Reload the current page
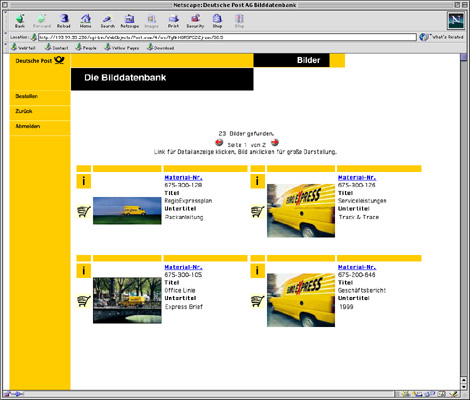 coord(64,21)
